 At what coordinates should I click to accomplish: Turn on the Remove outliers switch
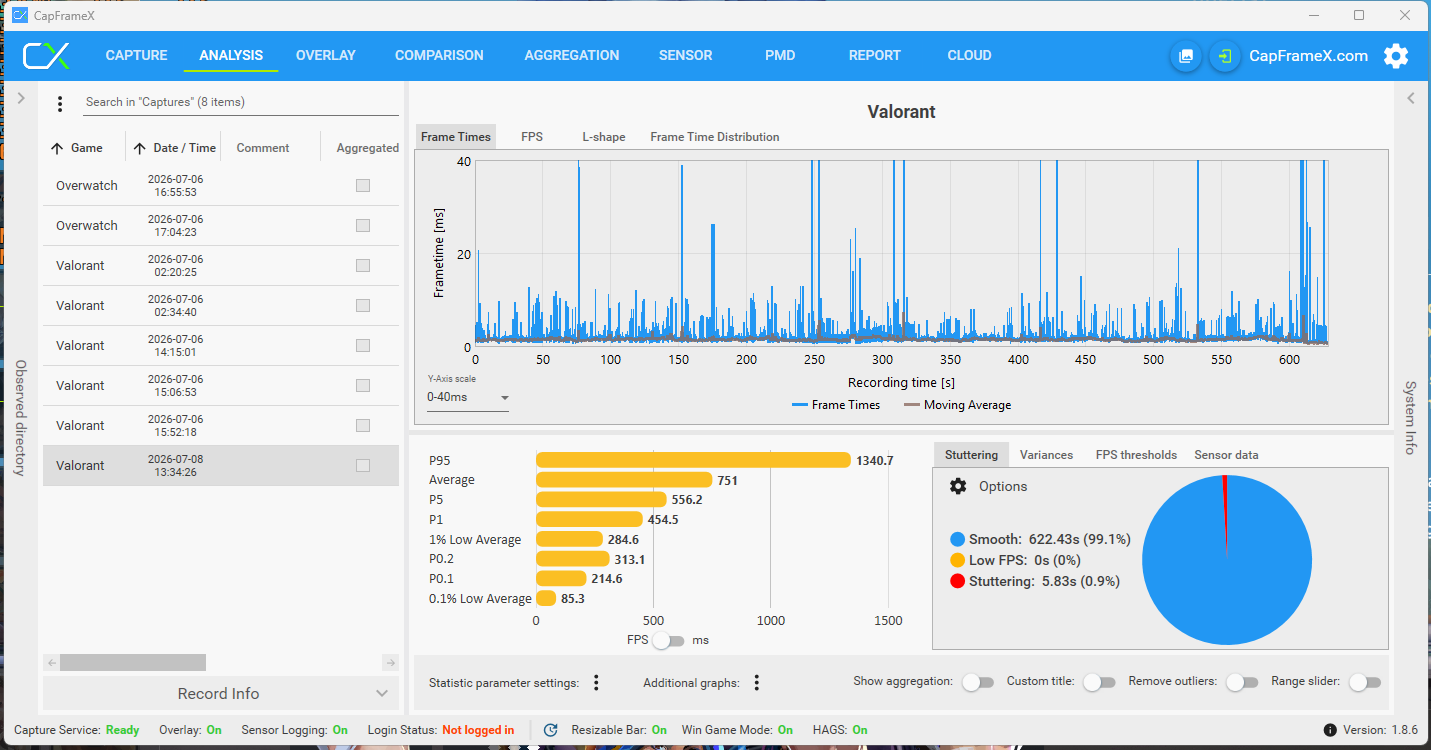click(x=1242, y=682)
